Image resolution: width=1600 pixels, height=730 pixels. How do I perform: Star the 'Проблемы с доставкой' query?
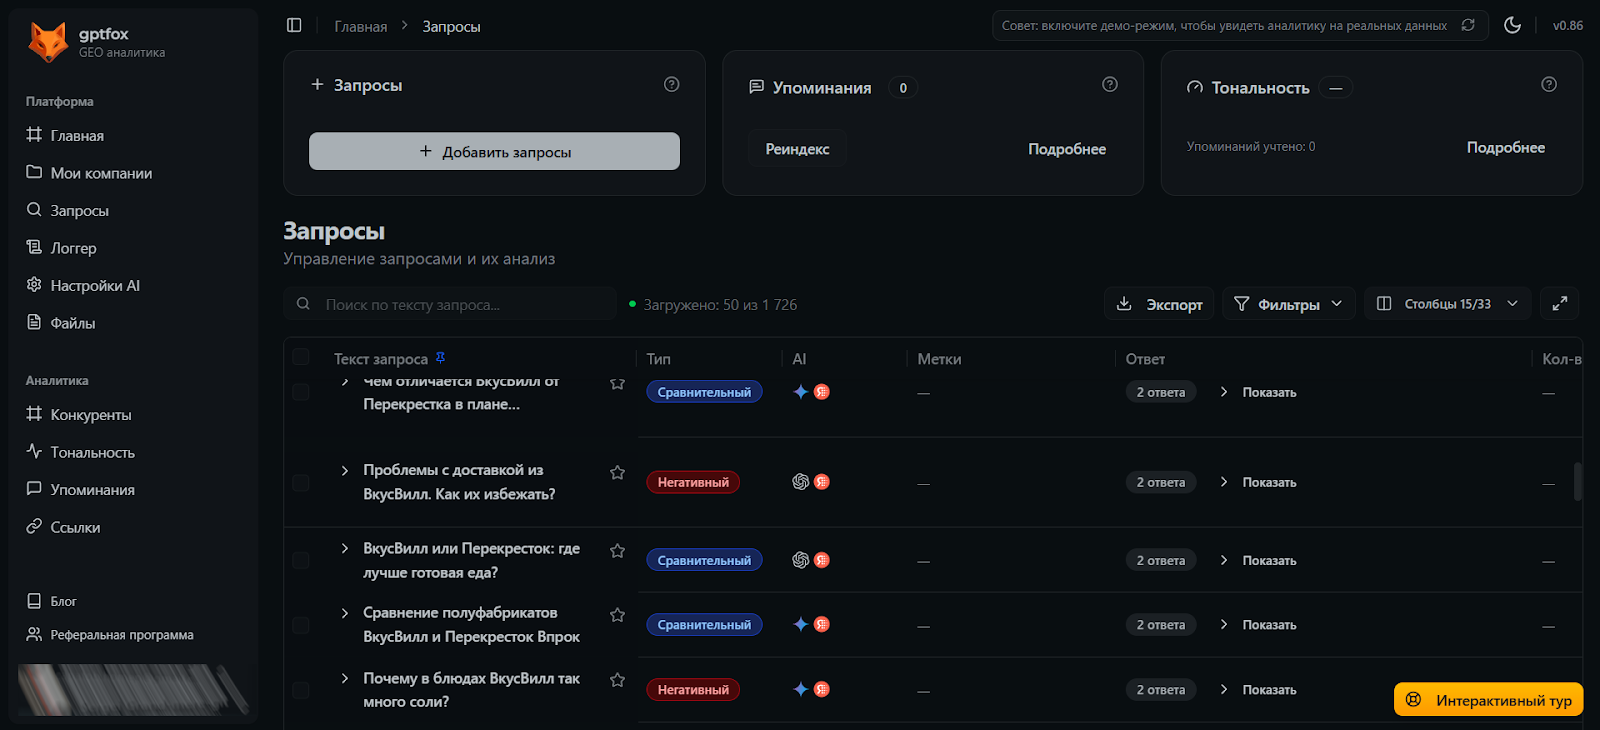point(617,473)
